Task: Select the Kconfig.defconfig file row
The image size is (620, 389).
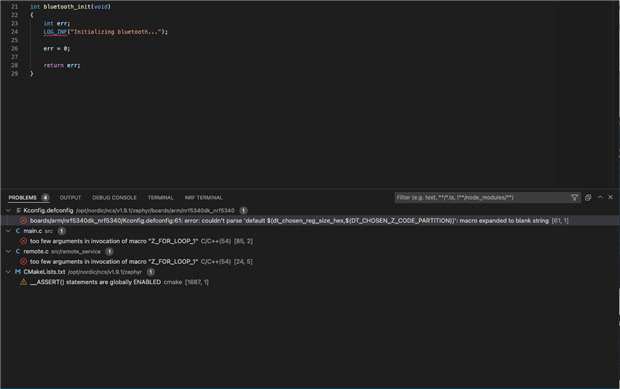Action: point(310,210)
